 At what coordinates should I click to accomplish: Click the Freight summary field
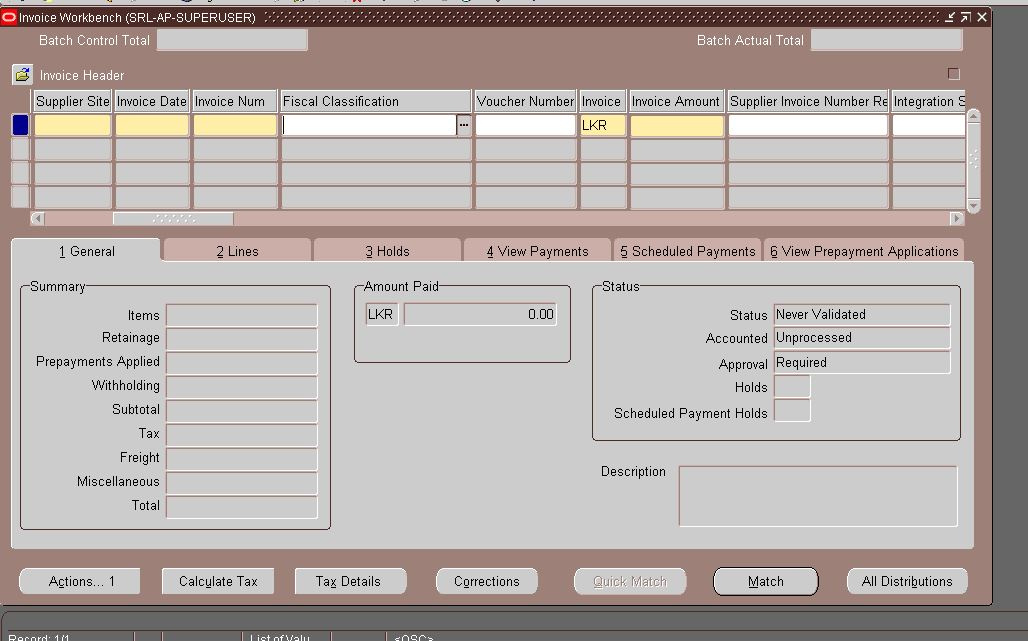click(x=242, y=459)
